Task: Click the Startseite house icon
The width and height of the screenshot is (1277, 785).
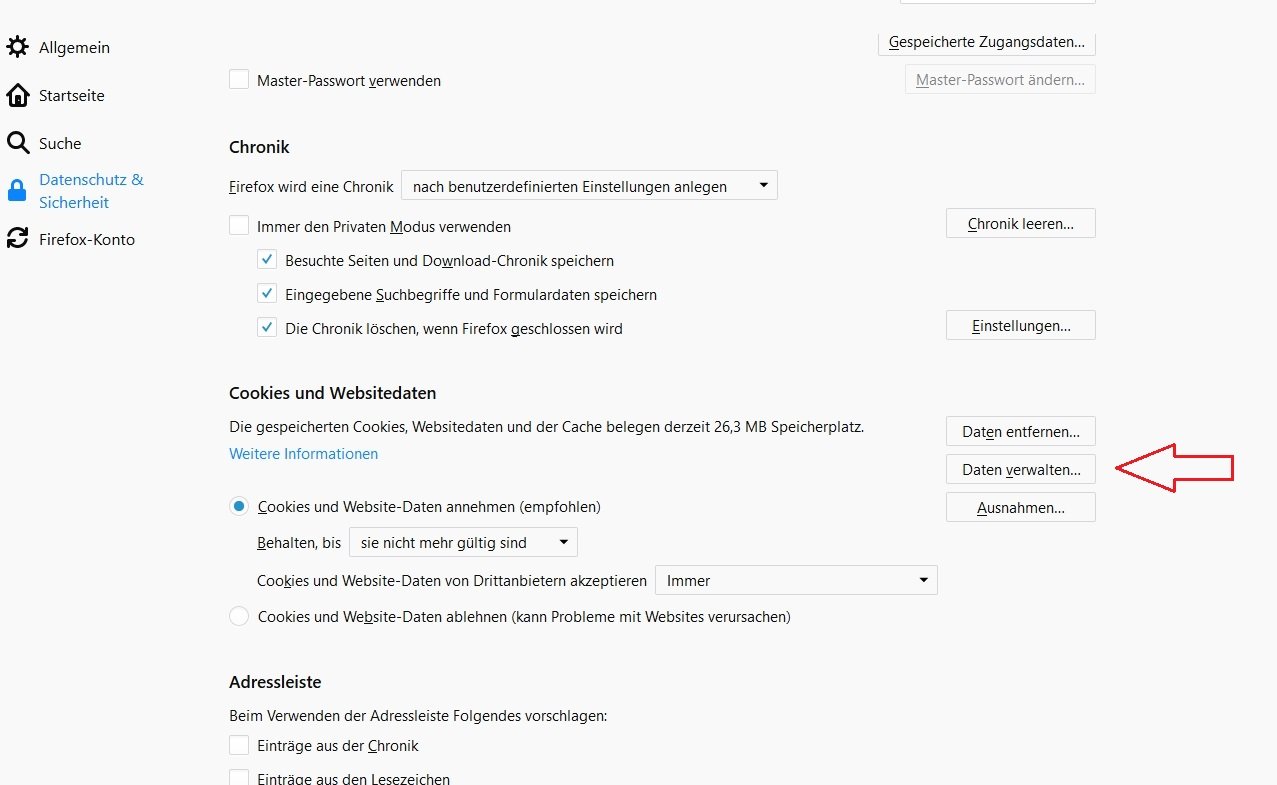Action: coord(17,96)
